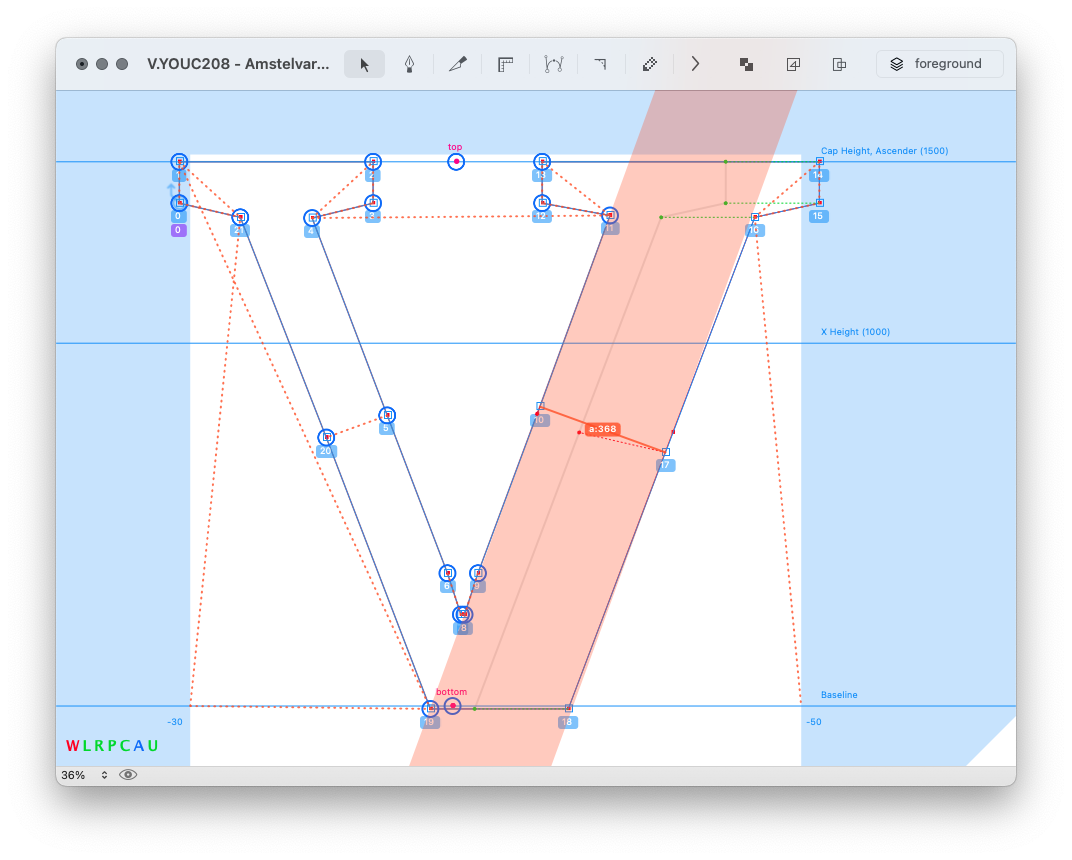The image size is (1072, 860).
Task: Open the foreground layer dropdown
Action: click(x=939, y=64)
